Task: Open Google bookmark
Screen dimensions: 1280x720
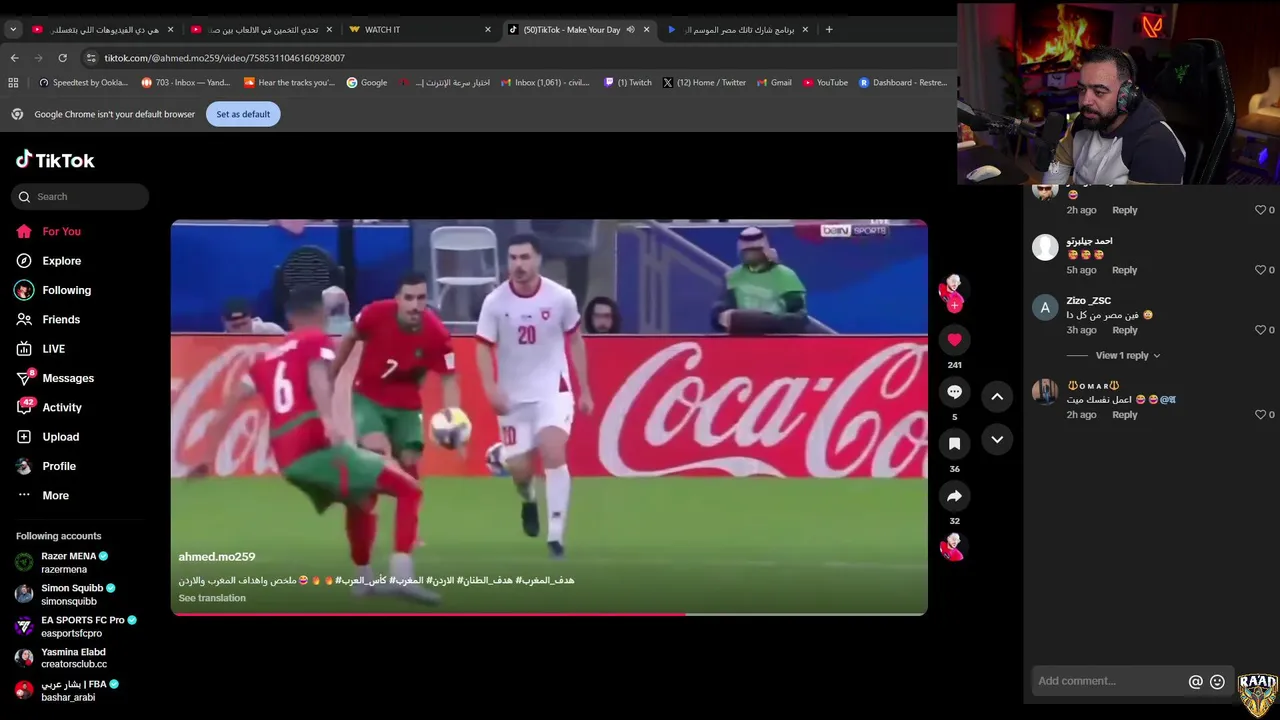Action: (x=367, y=83)
